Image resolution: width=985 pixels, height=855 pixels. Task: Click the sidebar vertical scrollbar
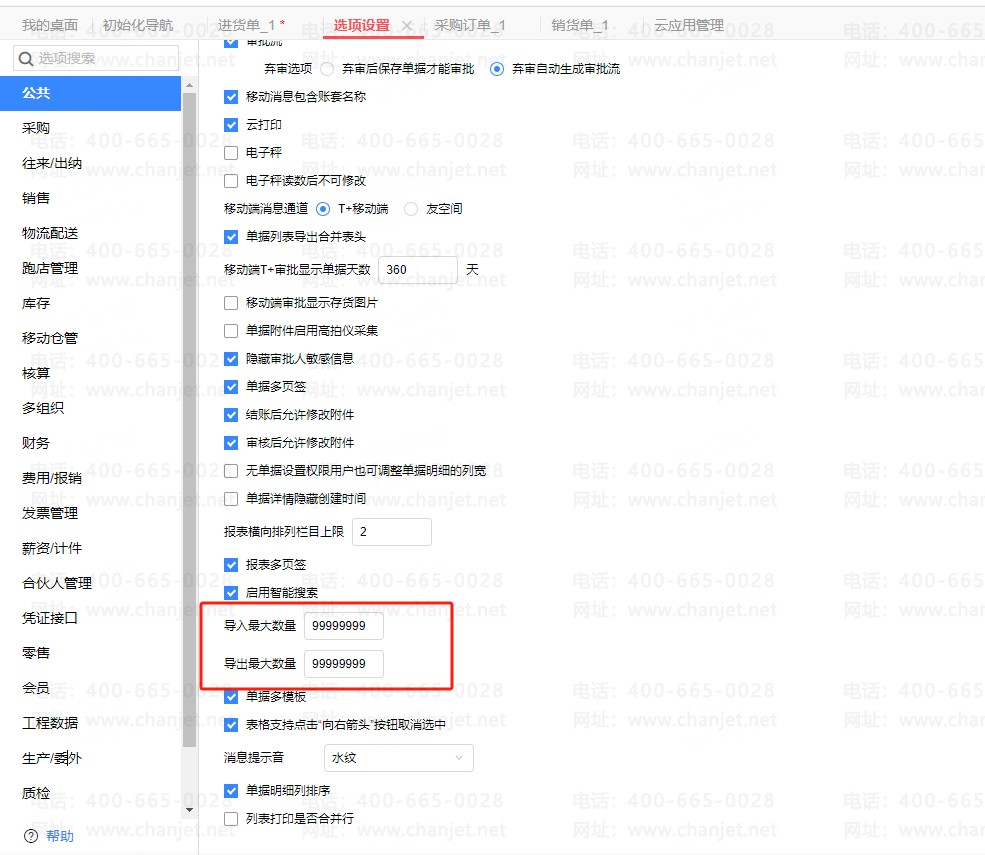(x=189, y=420)
